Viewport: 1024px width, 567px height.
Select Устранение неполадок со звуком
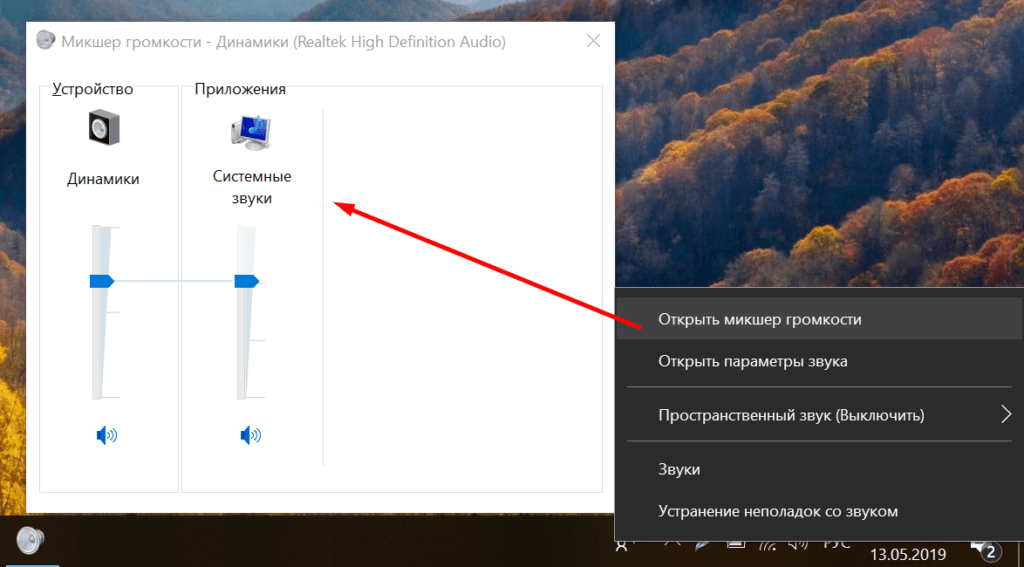click(819, 511)
